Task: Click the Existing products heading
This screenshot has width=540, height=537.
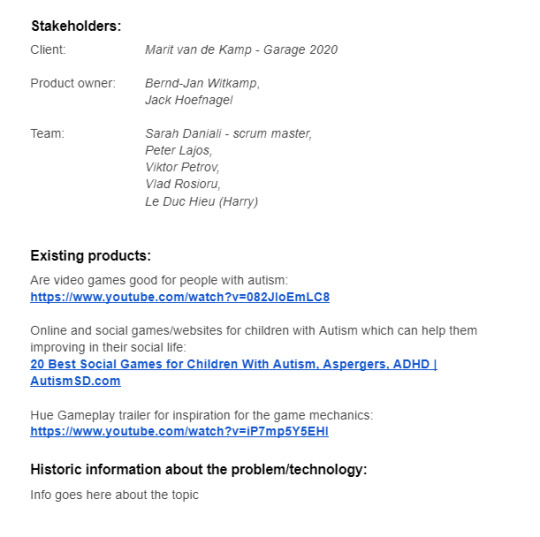Action: click(91, 256)
